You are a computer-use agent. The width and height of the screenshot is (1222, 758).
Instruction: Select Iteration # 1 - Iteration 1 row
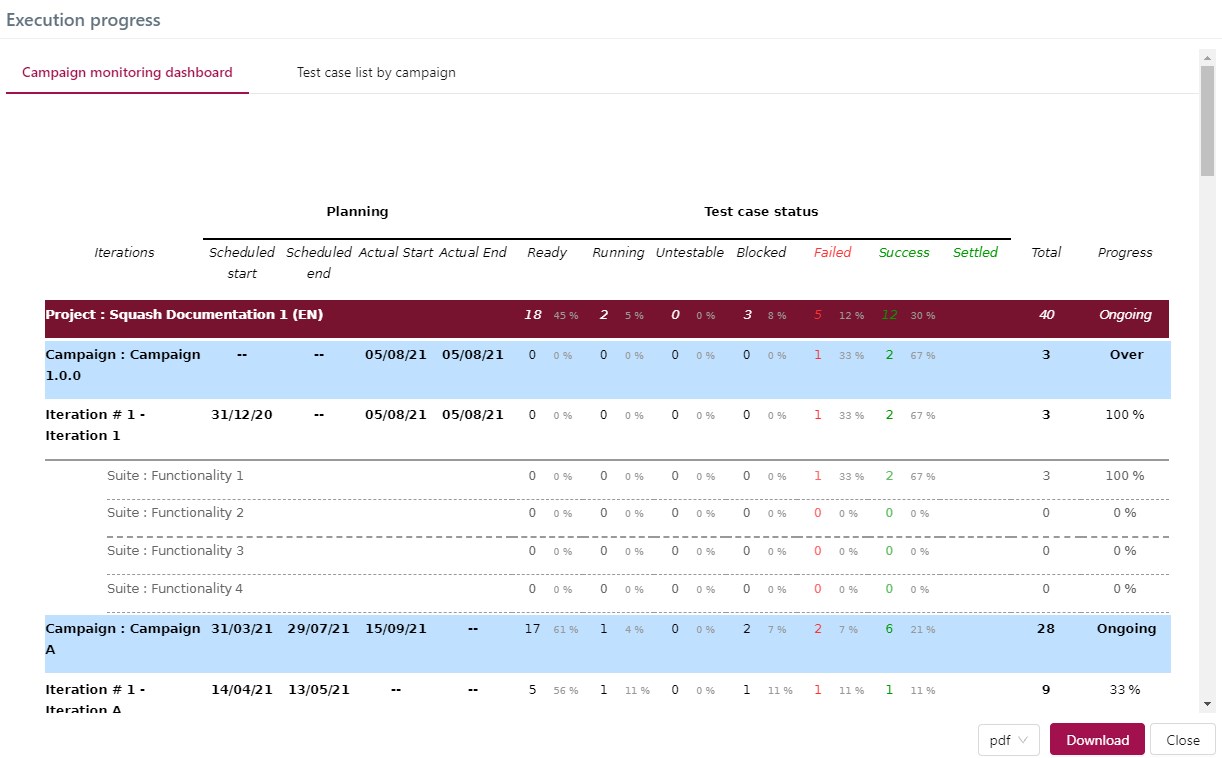coord(95,425)
